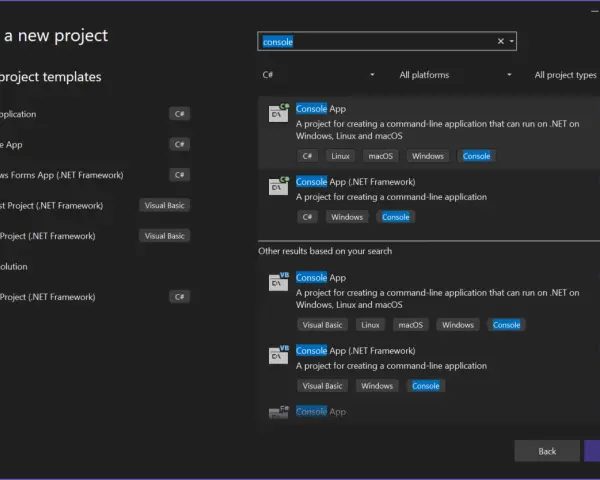Click the macOS tag under C# Console App
Viewport: 600px width, 480px height.
380,156
